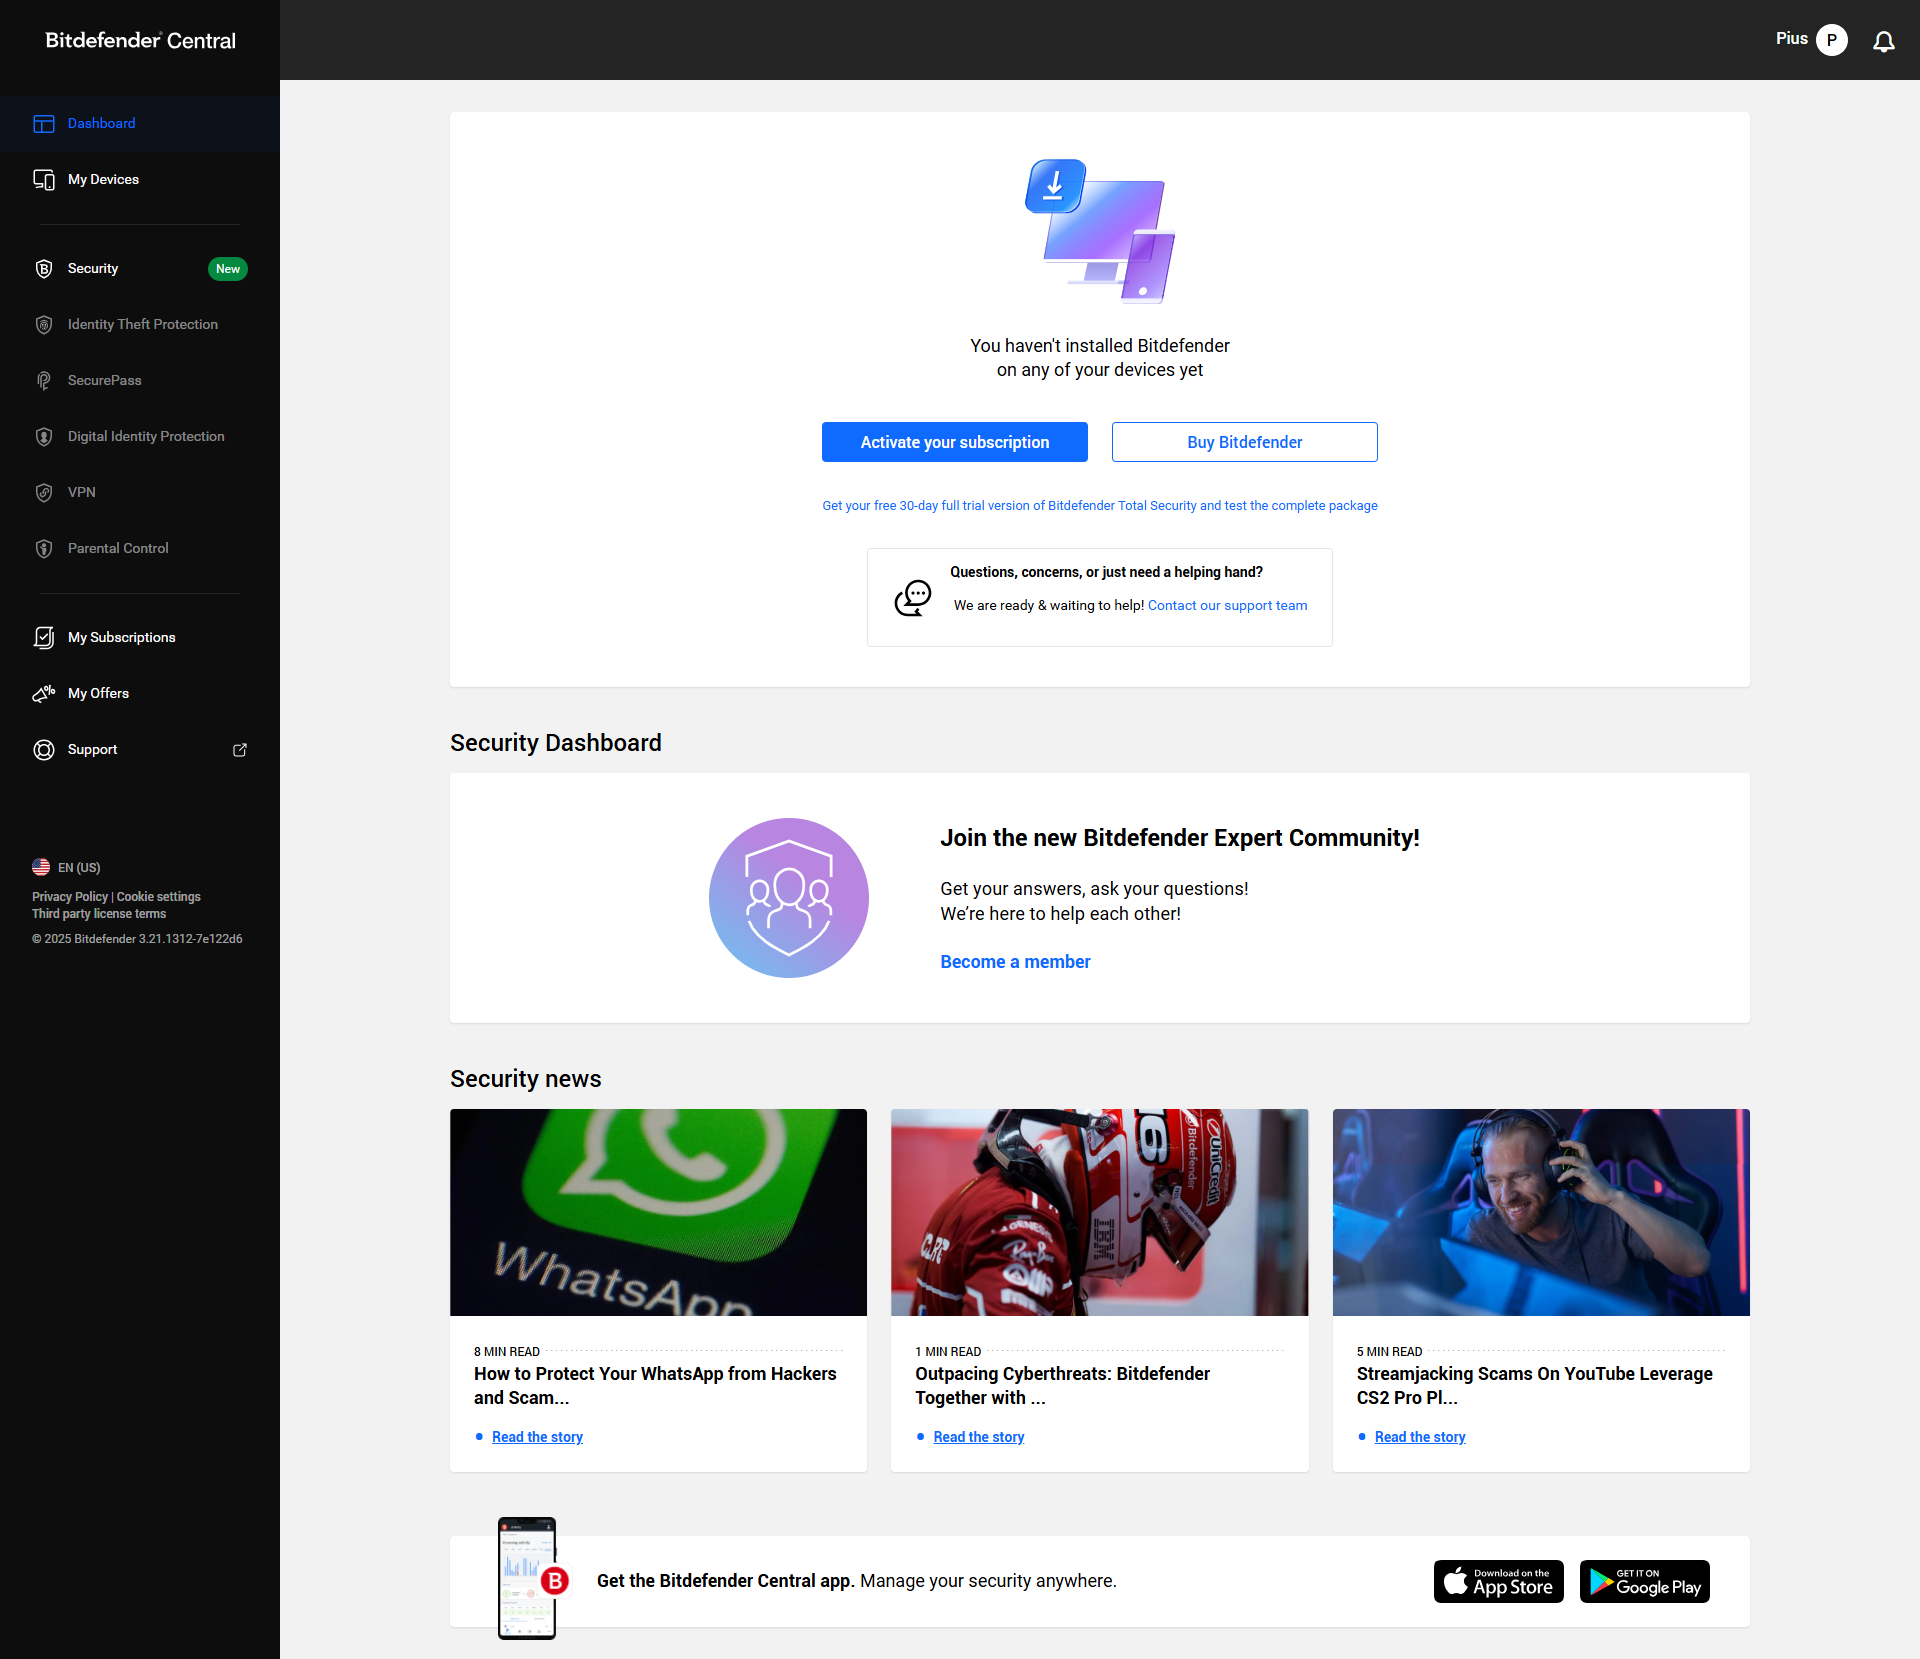Click the WhatsApp news article thumbnail
The image size is (1920, 1659).
click(x=658, y=1212)
